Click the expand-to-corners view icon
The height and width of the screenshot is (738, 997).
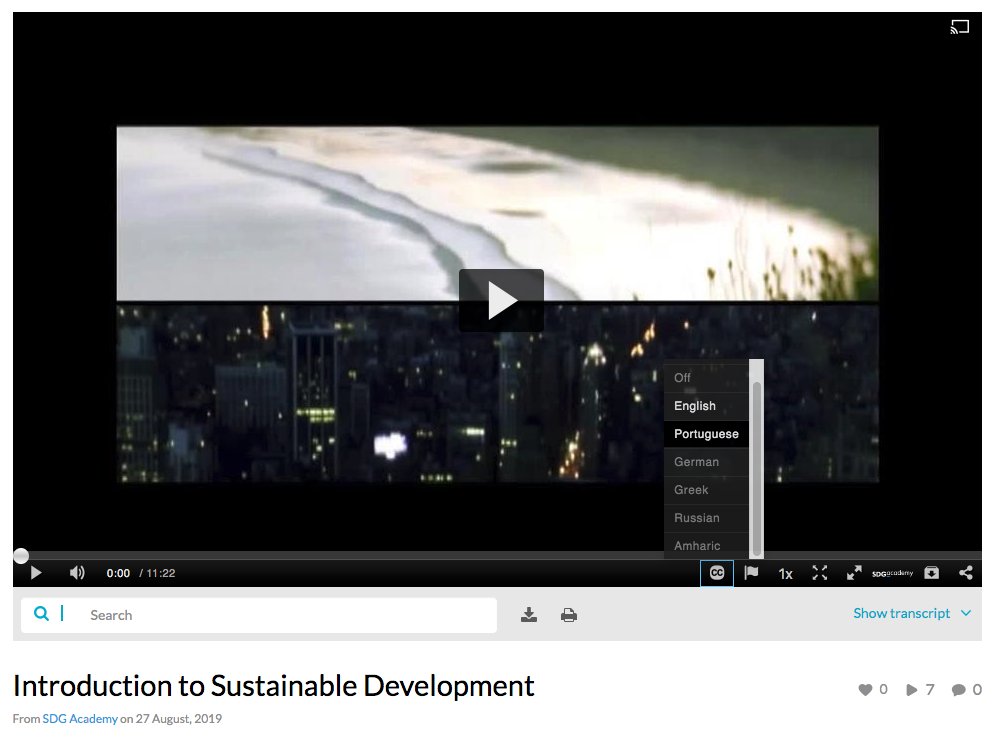tap(820, 573)
